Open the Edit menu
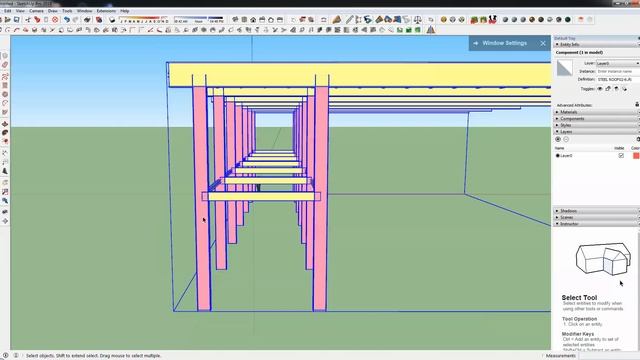Screen dimensions: 640x360 (x=8, y=11)
